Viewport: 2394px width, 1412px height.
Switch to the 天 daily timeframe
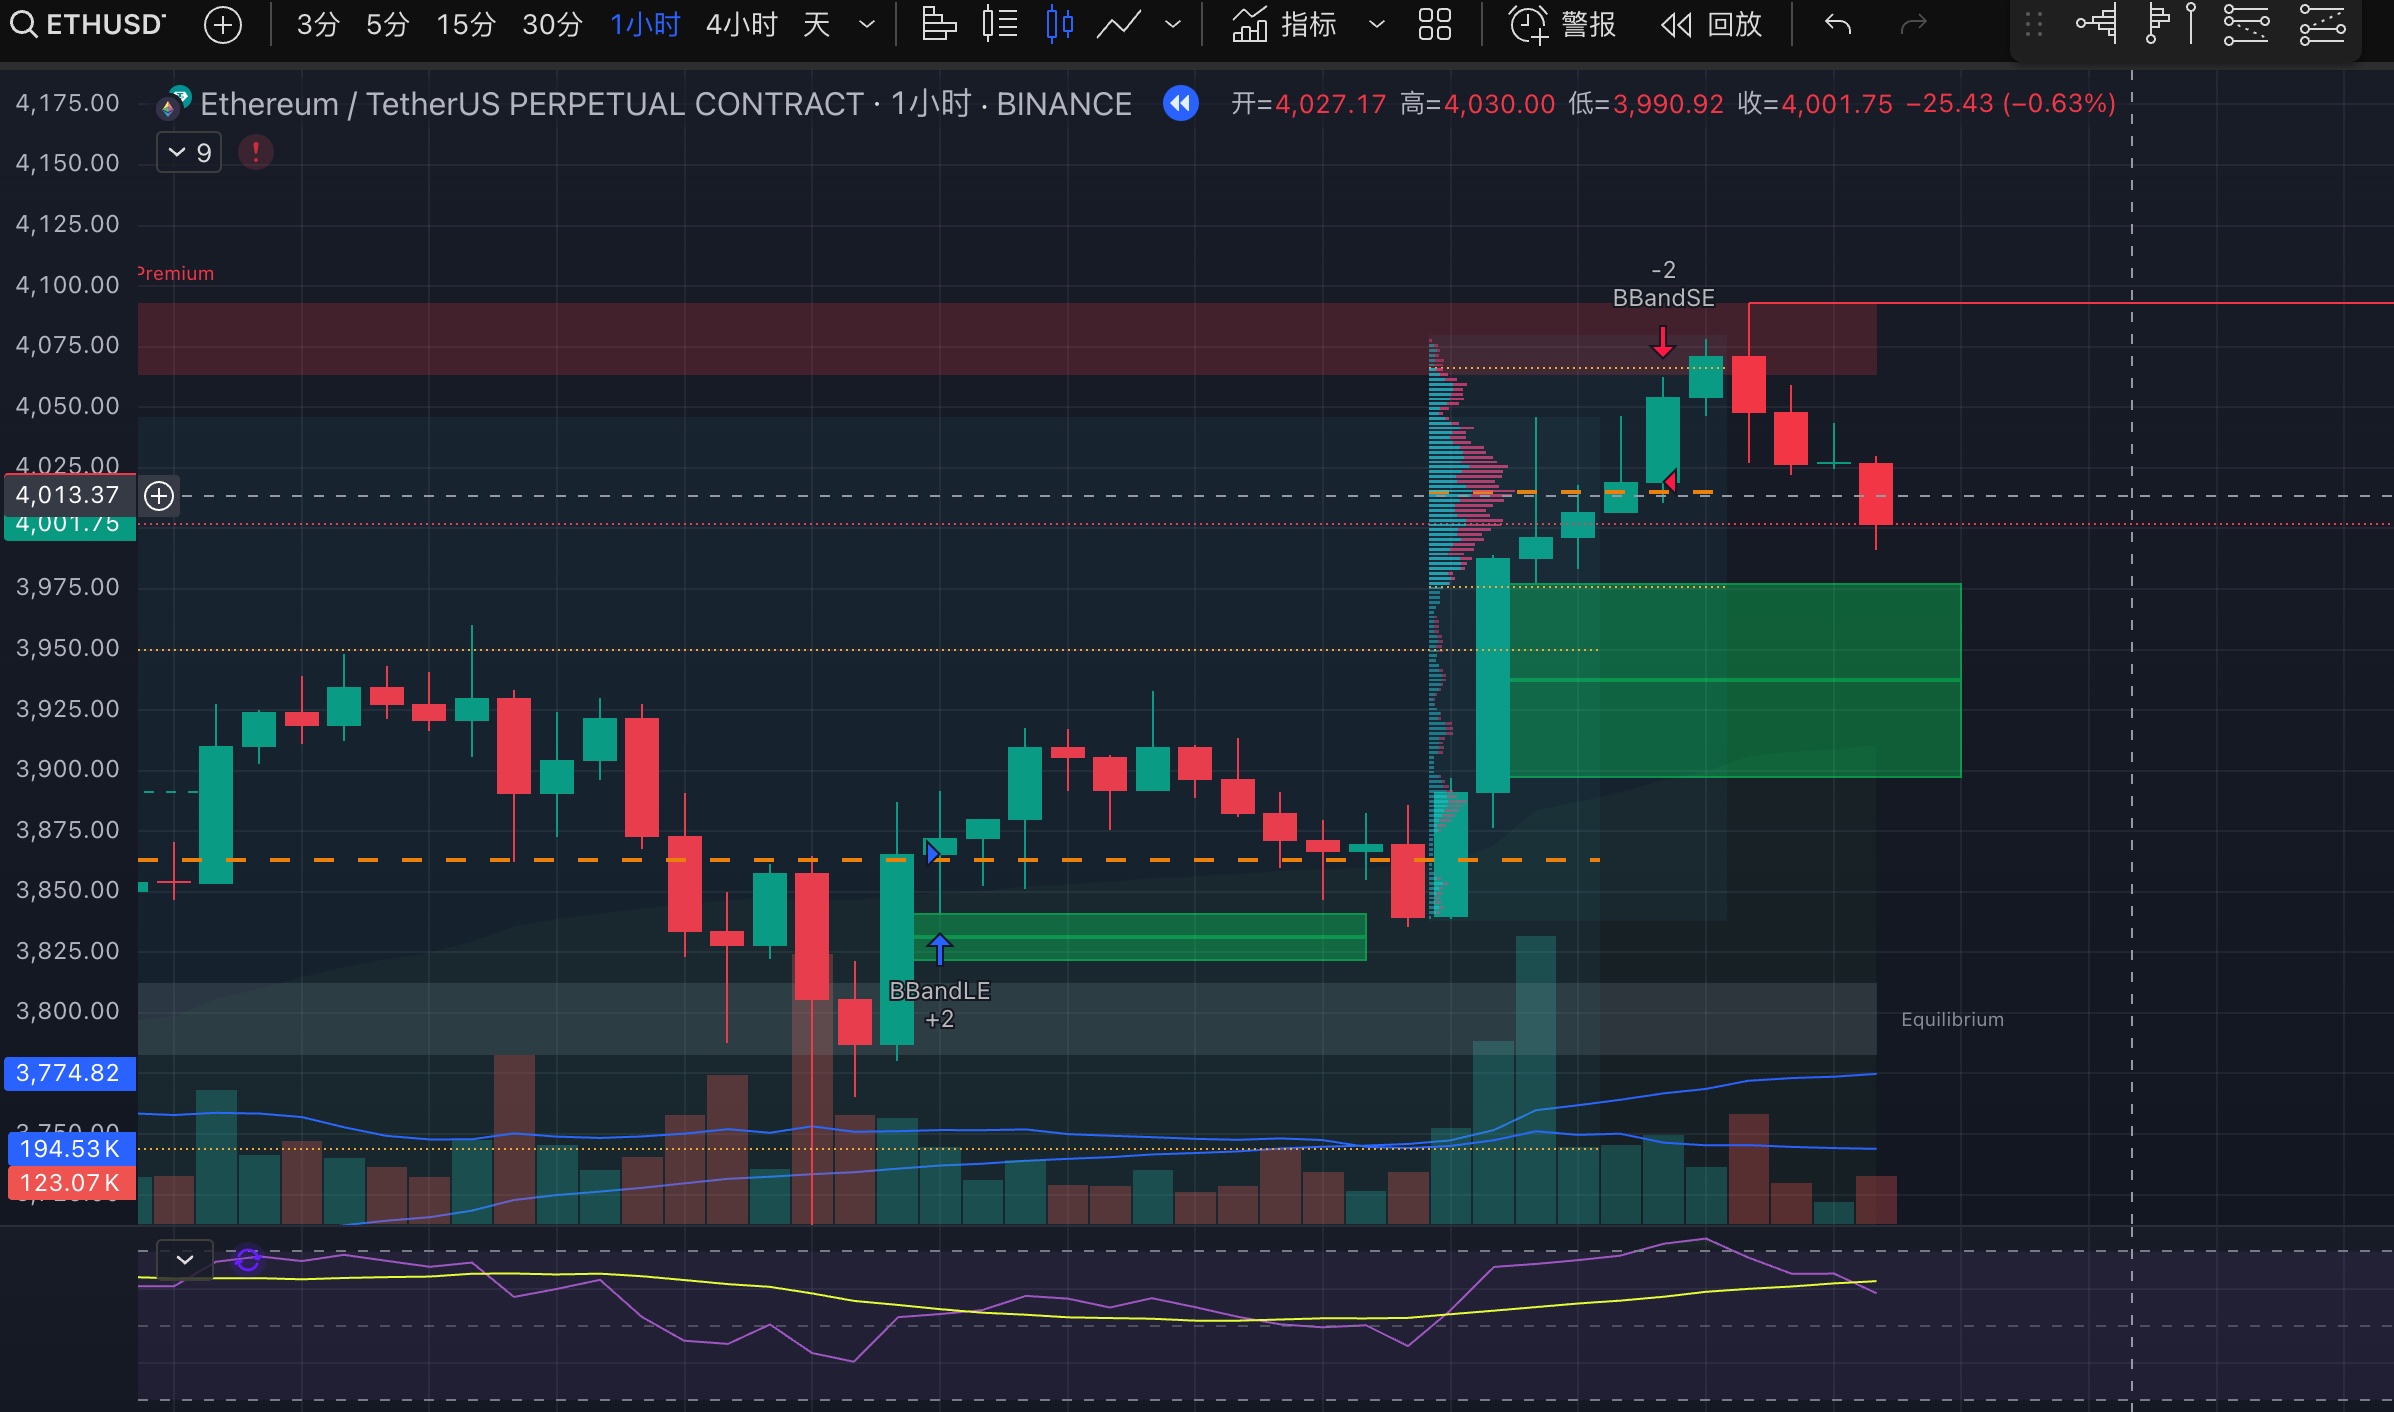click(x=816, y=24)
